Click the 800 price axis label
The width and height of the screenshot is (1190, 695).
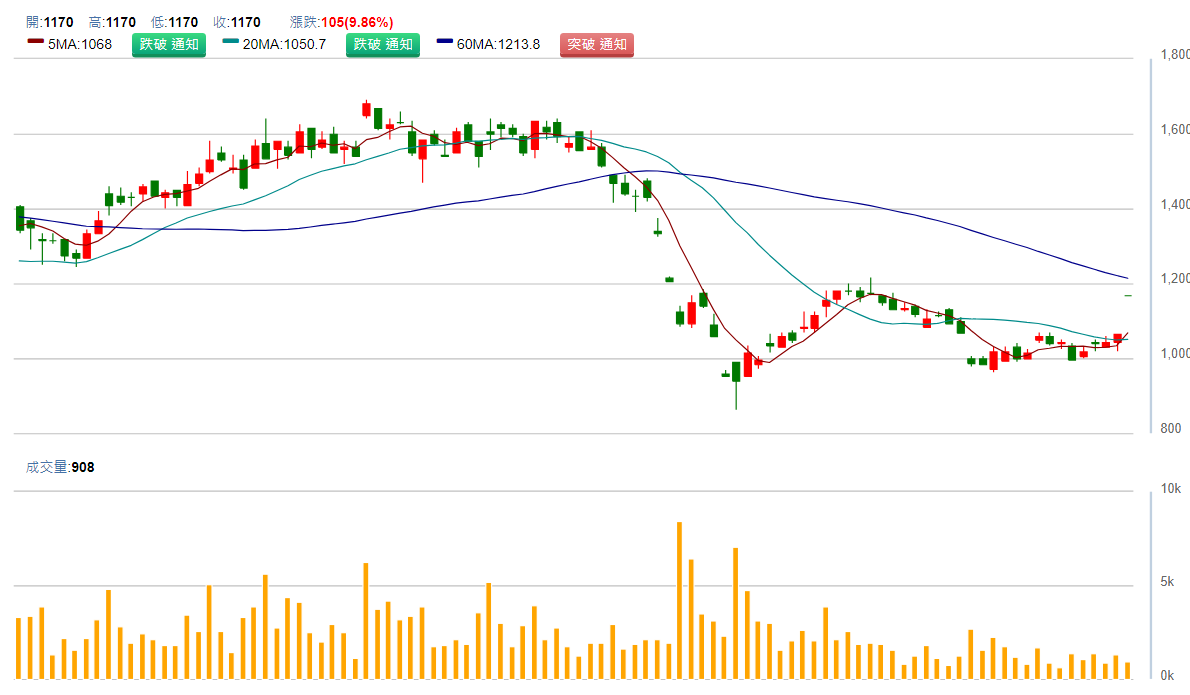(1171, 429)
